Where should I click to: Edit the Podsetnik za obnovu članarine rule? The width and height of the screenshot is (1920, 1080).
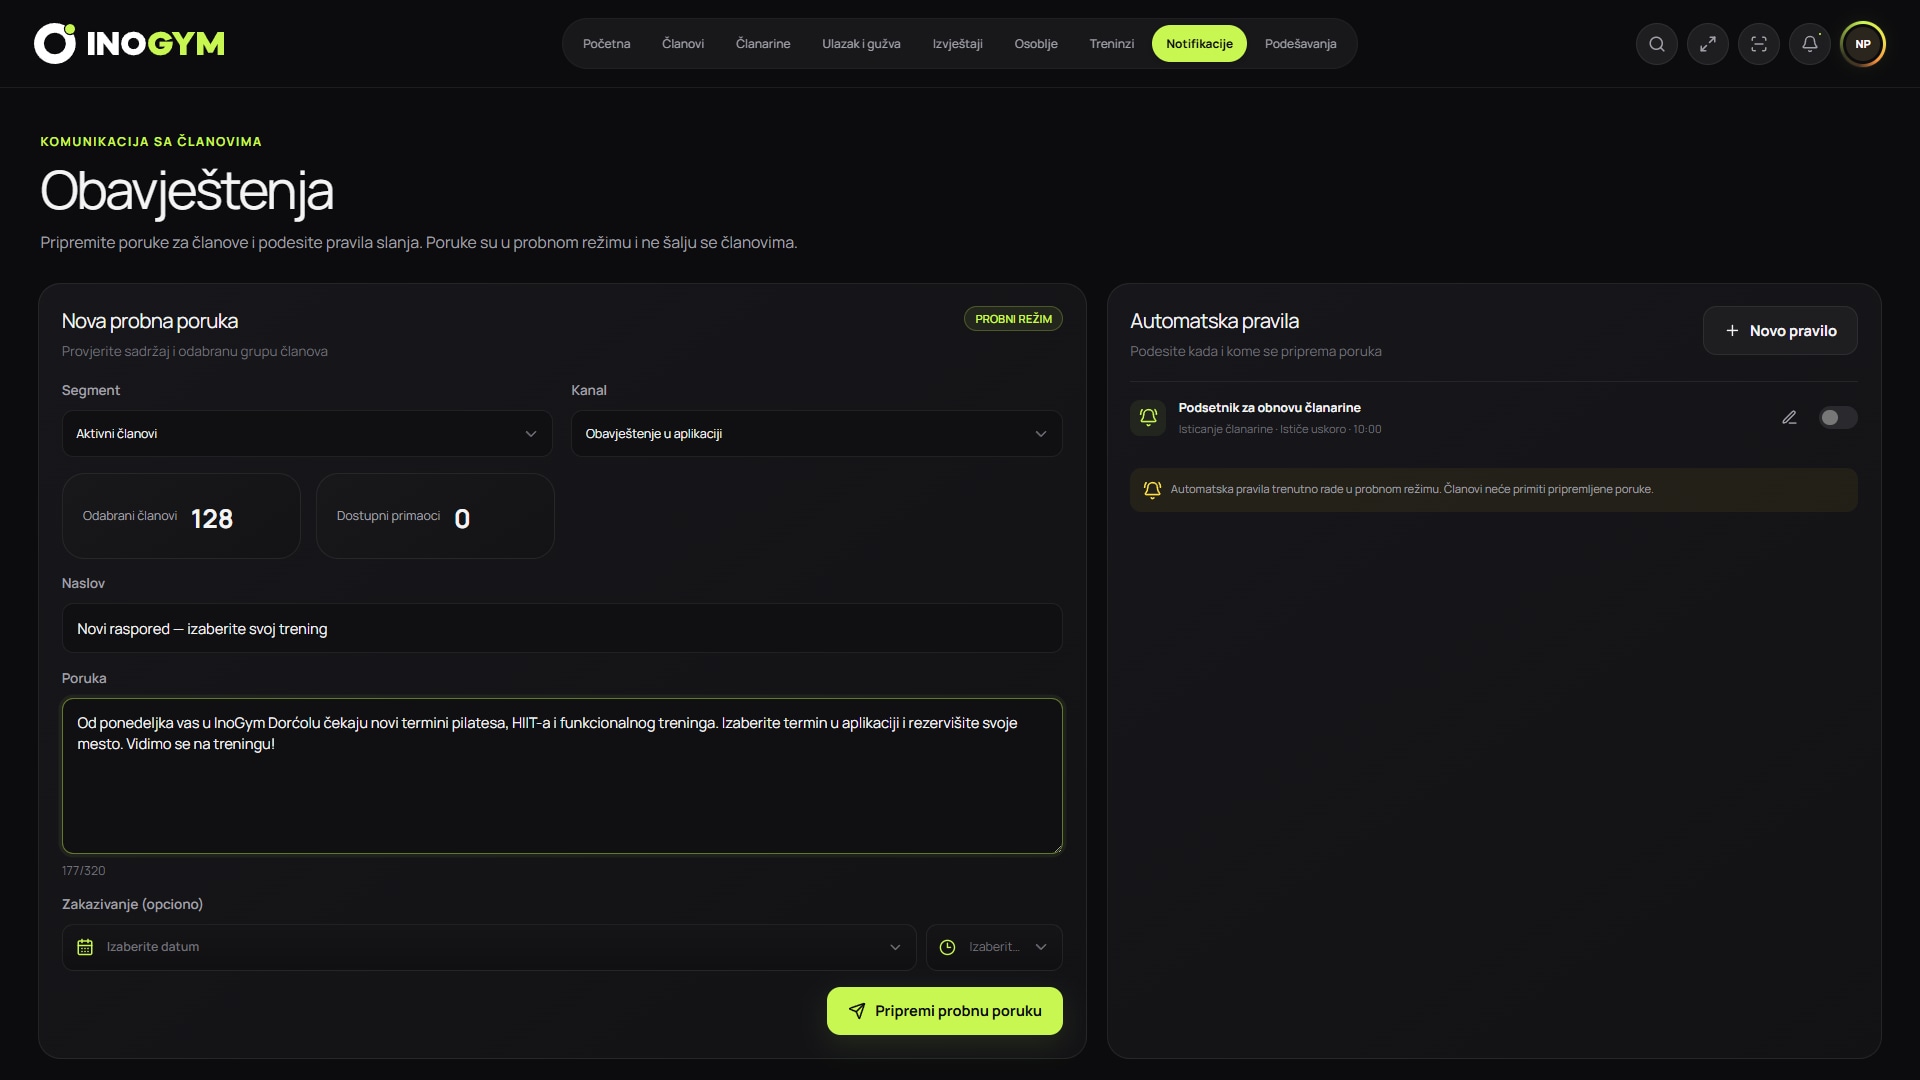pos(1789,418)
